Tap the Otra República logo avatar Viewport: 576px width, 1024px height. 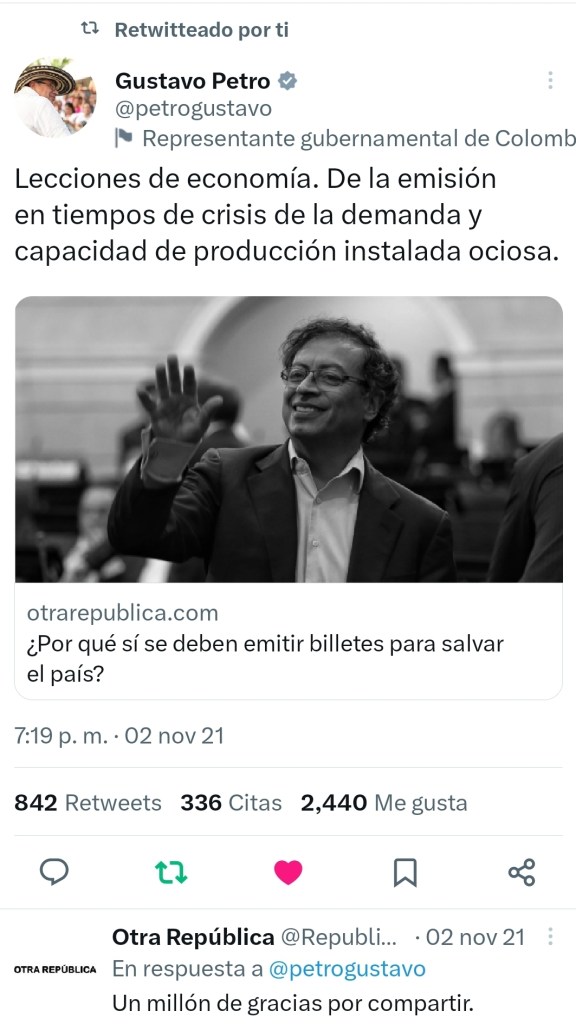click(55, 969)
